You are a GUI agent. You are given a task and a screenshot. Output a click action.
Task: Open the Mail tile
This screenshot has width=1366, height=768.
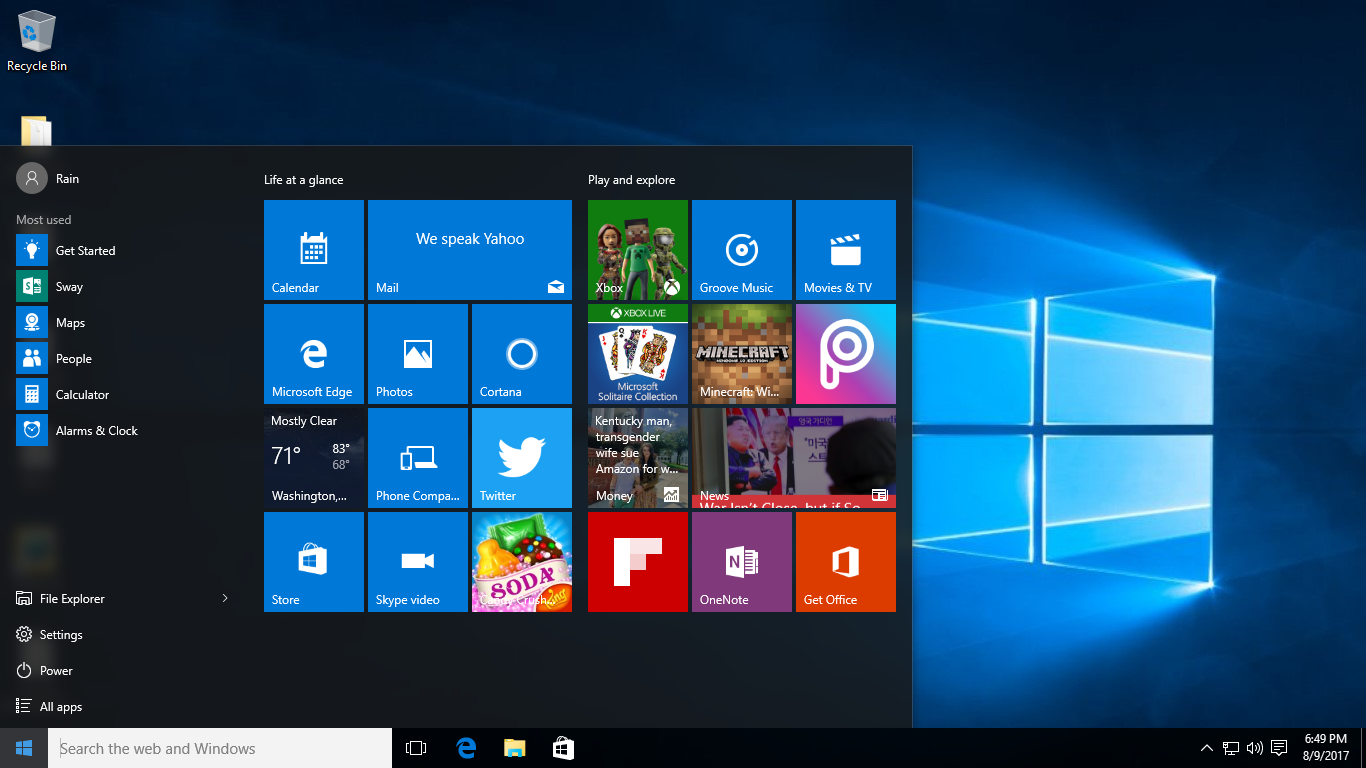(470, 250)
